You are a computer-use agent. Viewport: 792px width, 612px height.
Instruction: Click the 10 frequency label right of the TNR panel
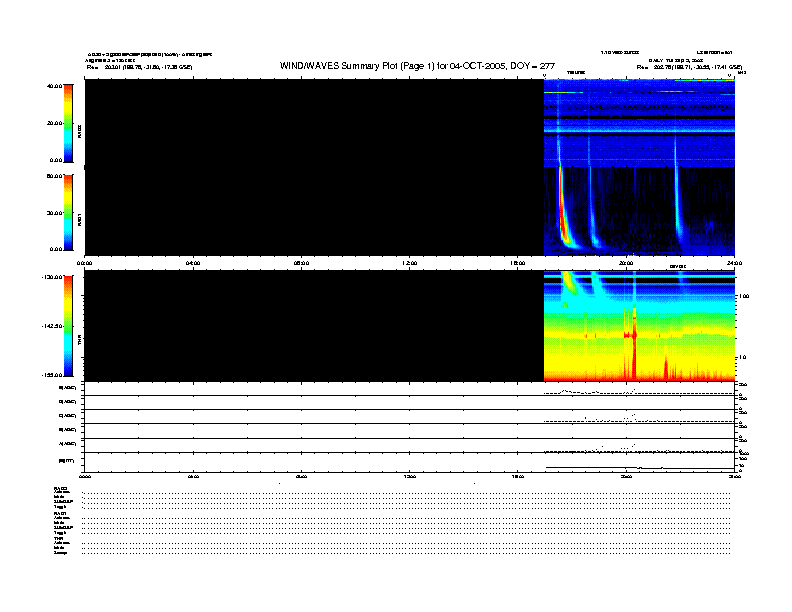(742, 358)
